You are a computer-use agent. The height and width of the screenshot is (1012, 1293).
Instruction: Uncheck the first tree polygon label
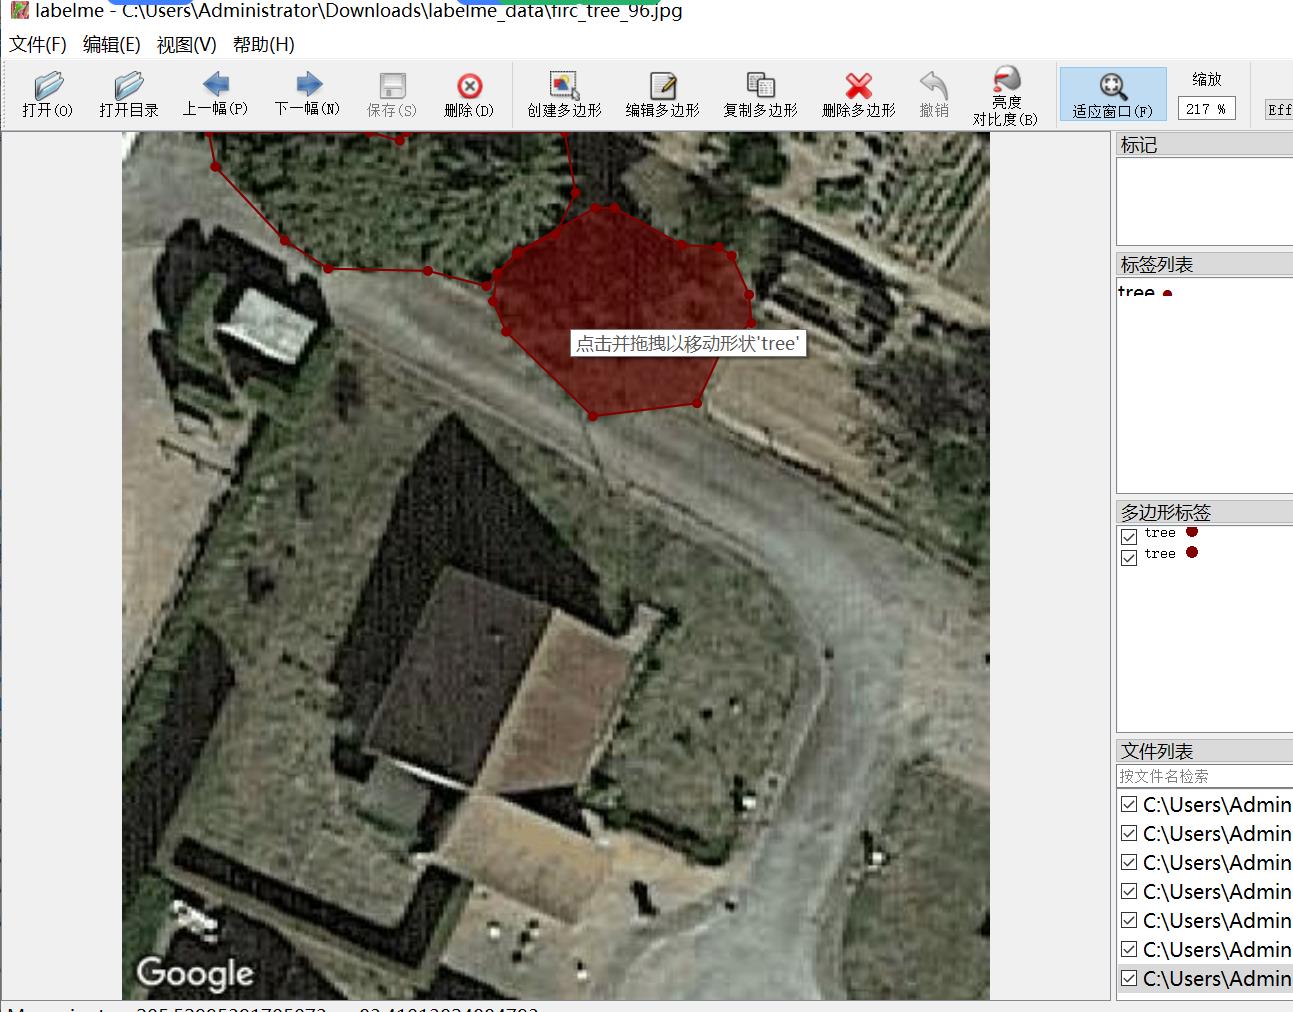[x=1129, y=536]
